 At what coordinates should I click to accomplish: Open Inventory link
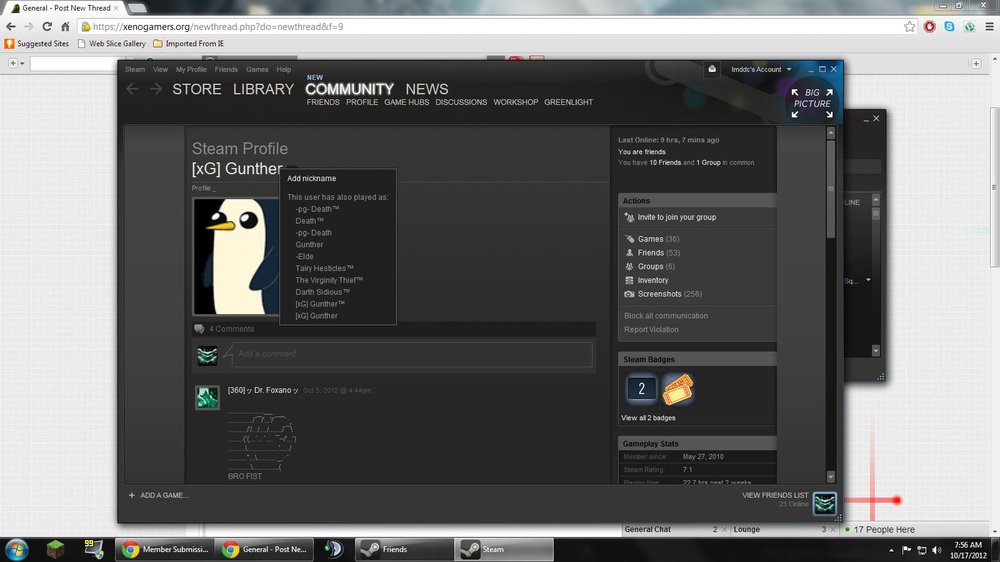click(x=653, y=281)
